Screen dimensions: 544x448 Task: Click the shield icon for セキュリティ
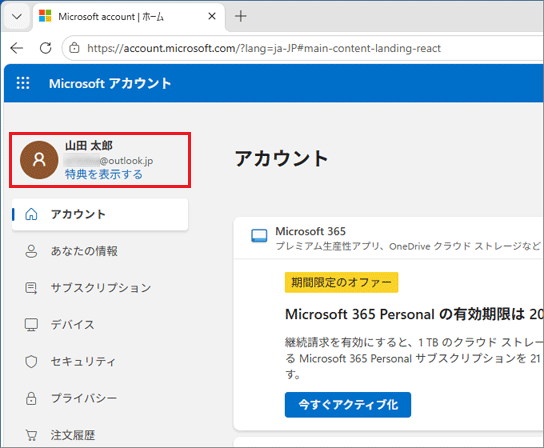point(31,362)
